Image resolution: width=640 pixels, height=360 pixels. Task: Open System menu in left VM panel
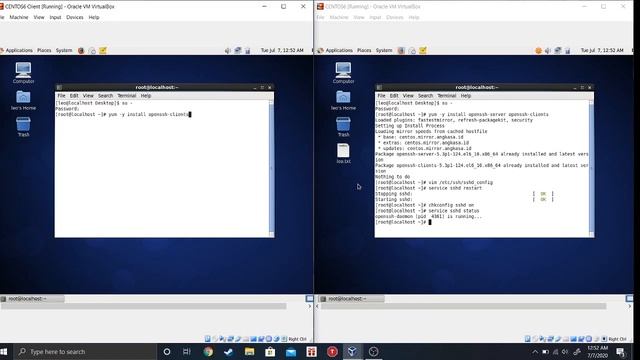(x=64, y=51)
